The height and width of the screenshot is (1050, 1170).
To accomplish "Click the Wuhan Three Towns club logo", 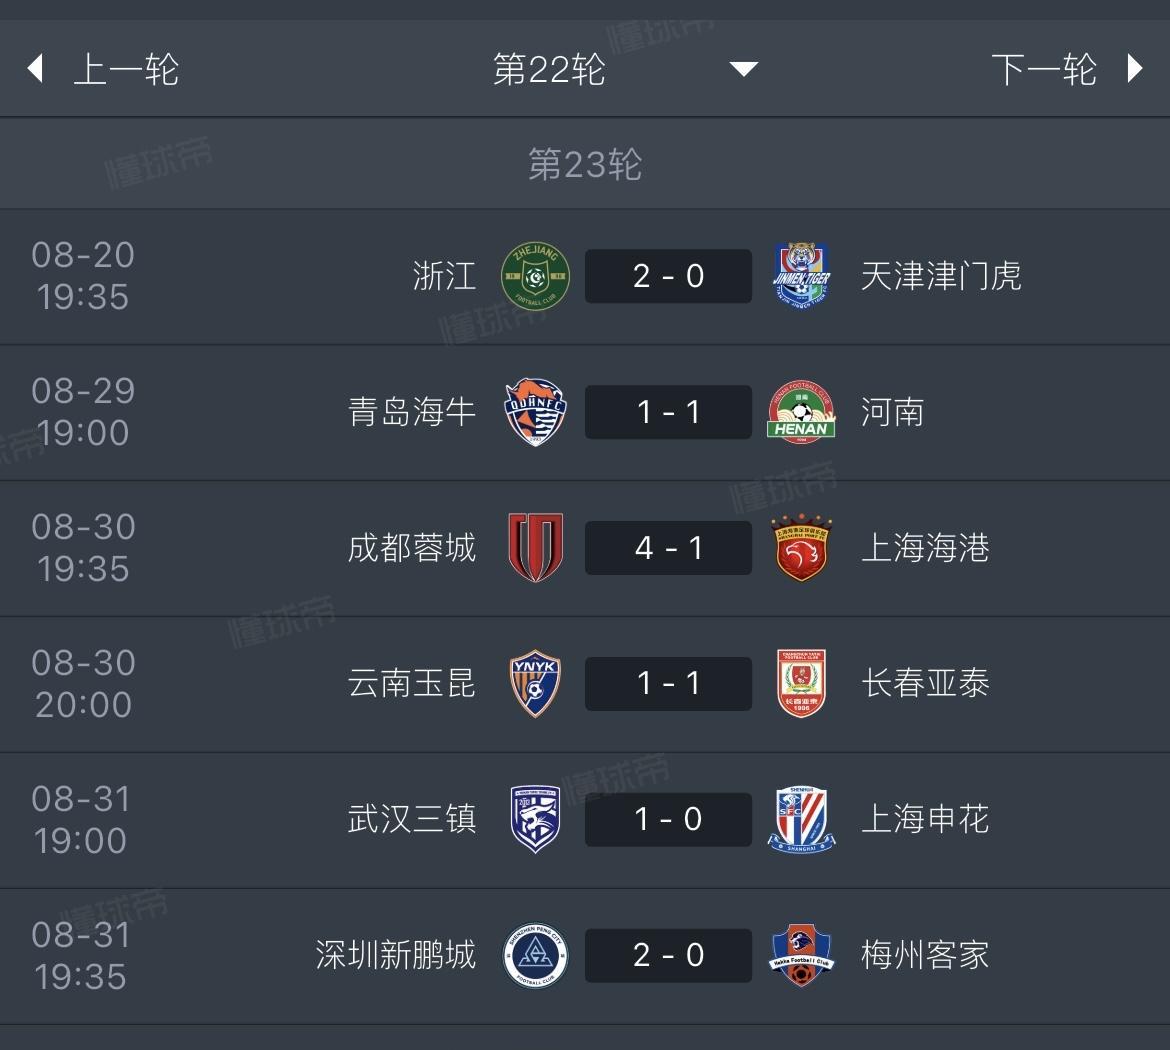I will (535, 820).
